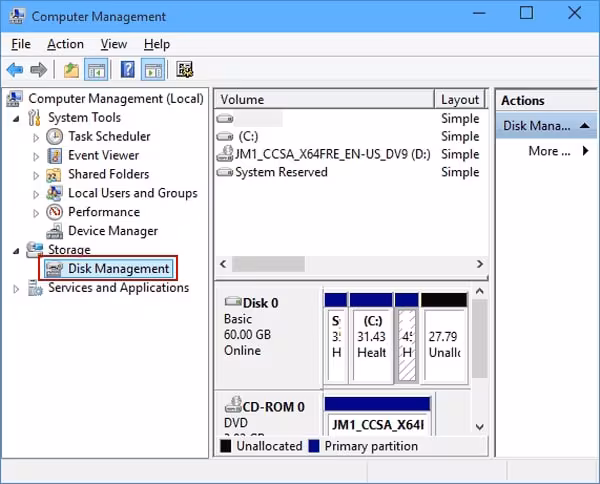The image size is (600, 484).
Task: Click the Back arrow toolbar icon
Action: click(x=15, y=70)
